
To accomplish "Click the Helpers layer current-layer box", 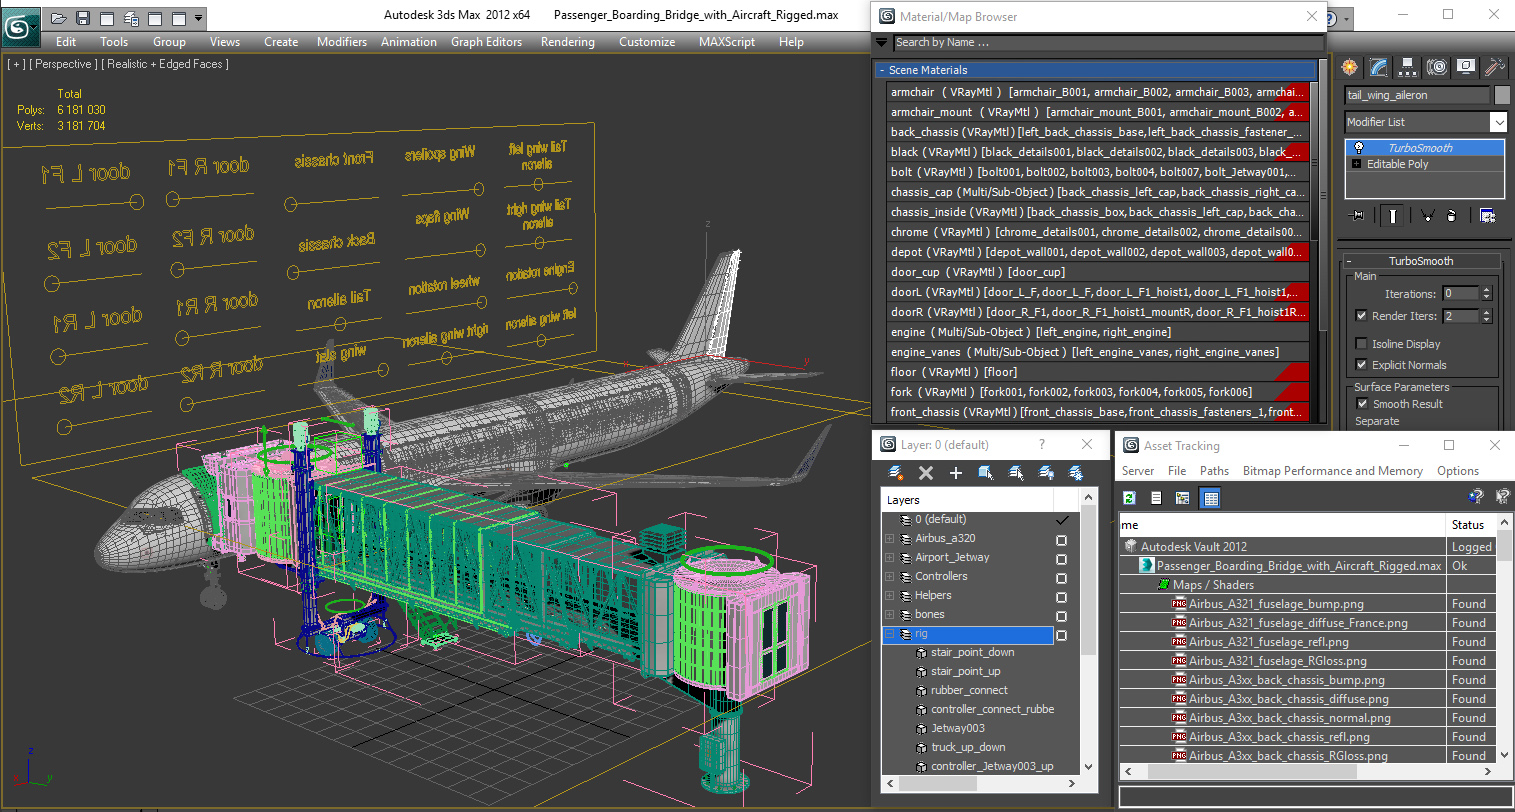I will [x=1062, y=596].
